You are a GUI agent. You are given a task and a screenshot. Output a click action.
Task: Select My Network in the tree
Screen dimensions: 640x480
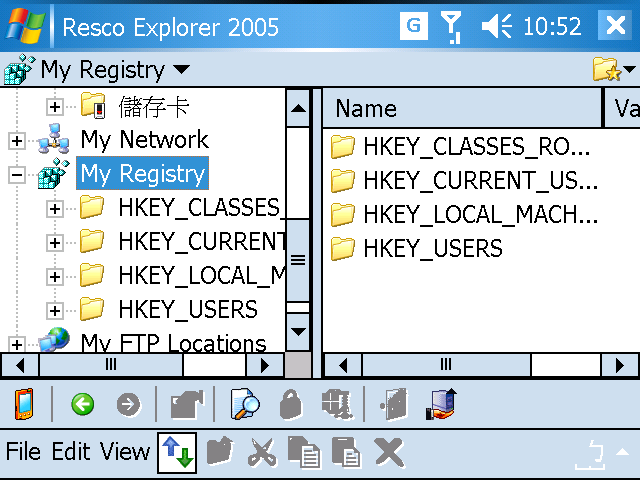pyautogui.click(x=144, y=140)
